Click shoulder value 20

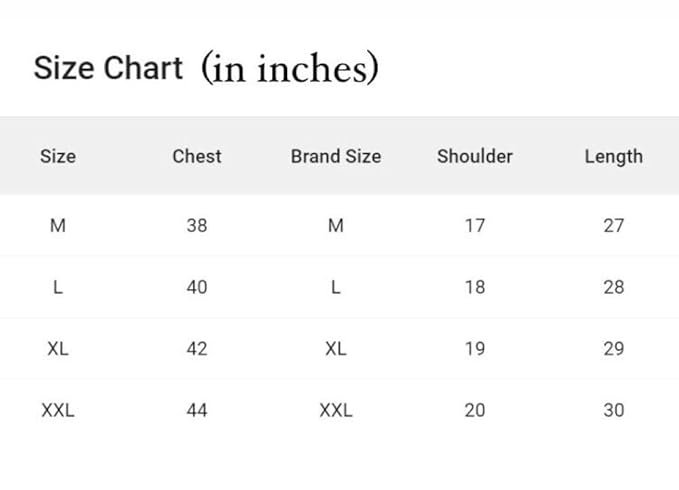tap(475, 410)
